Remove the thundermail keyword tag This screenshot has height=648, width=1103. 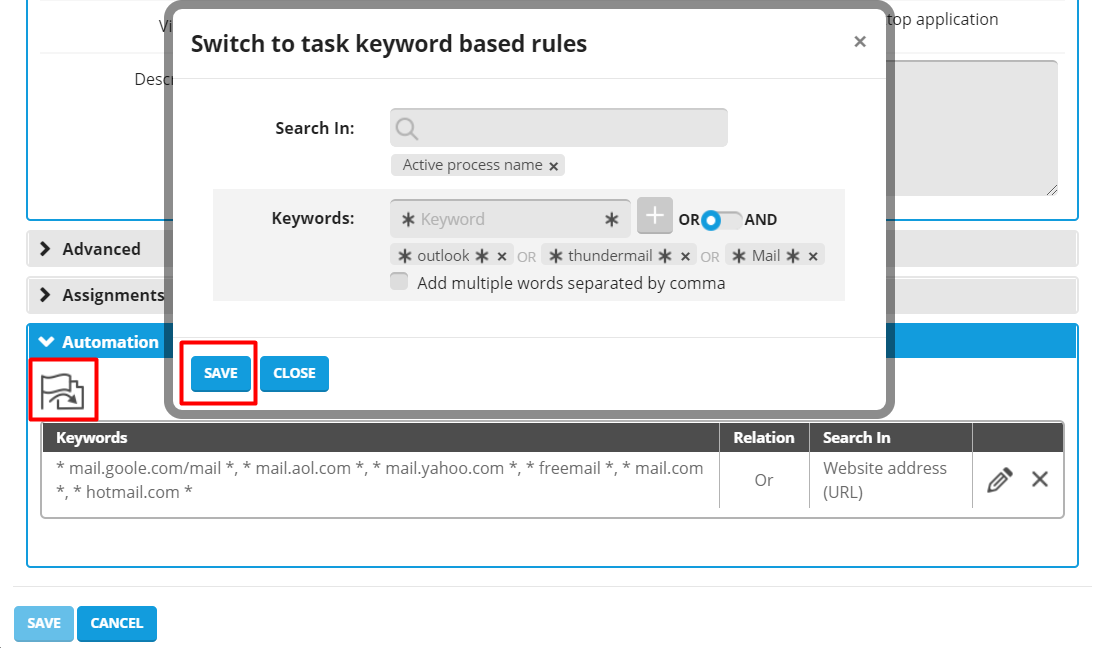coord(685,256)
